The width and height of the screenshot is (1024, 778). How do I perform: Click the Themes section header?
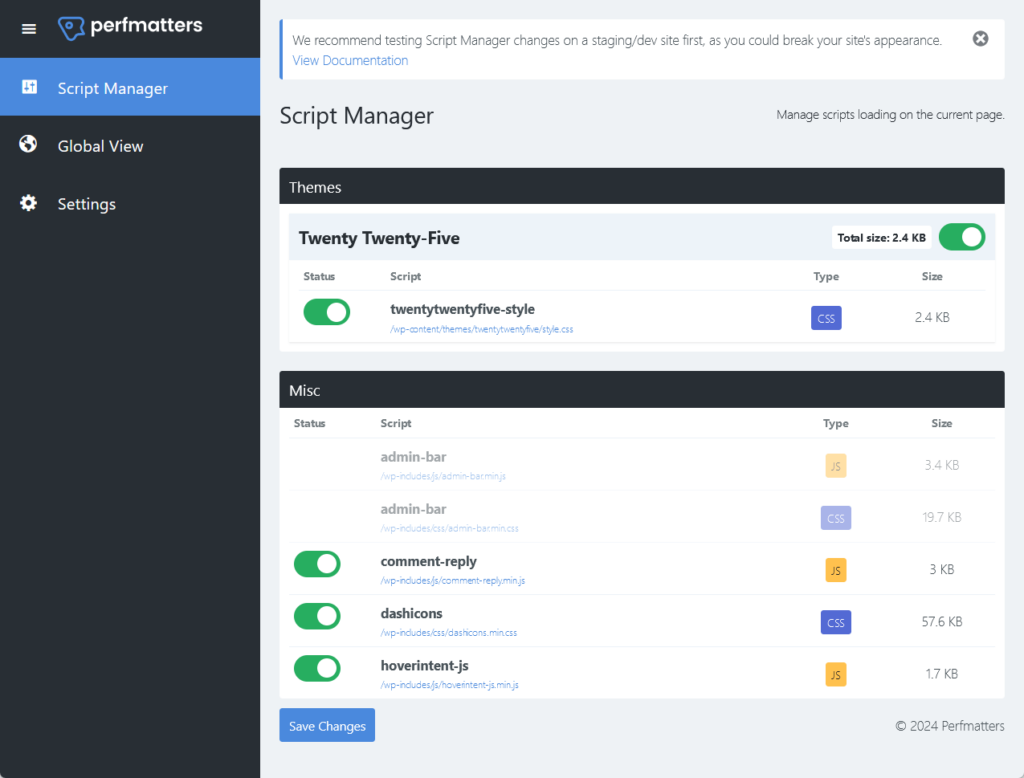click(642, 187)
